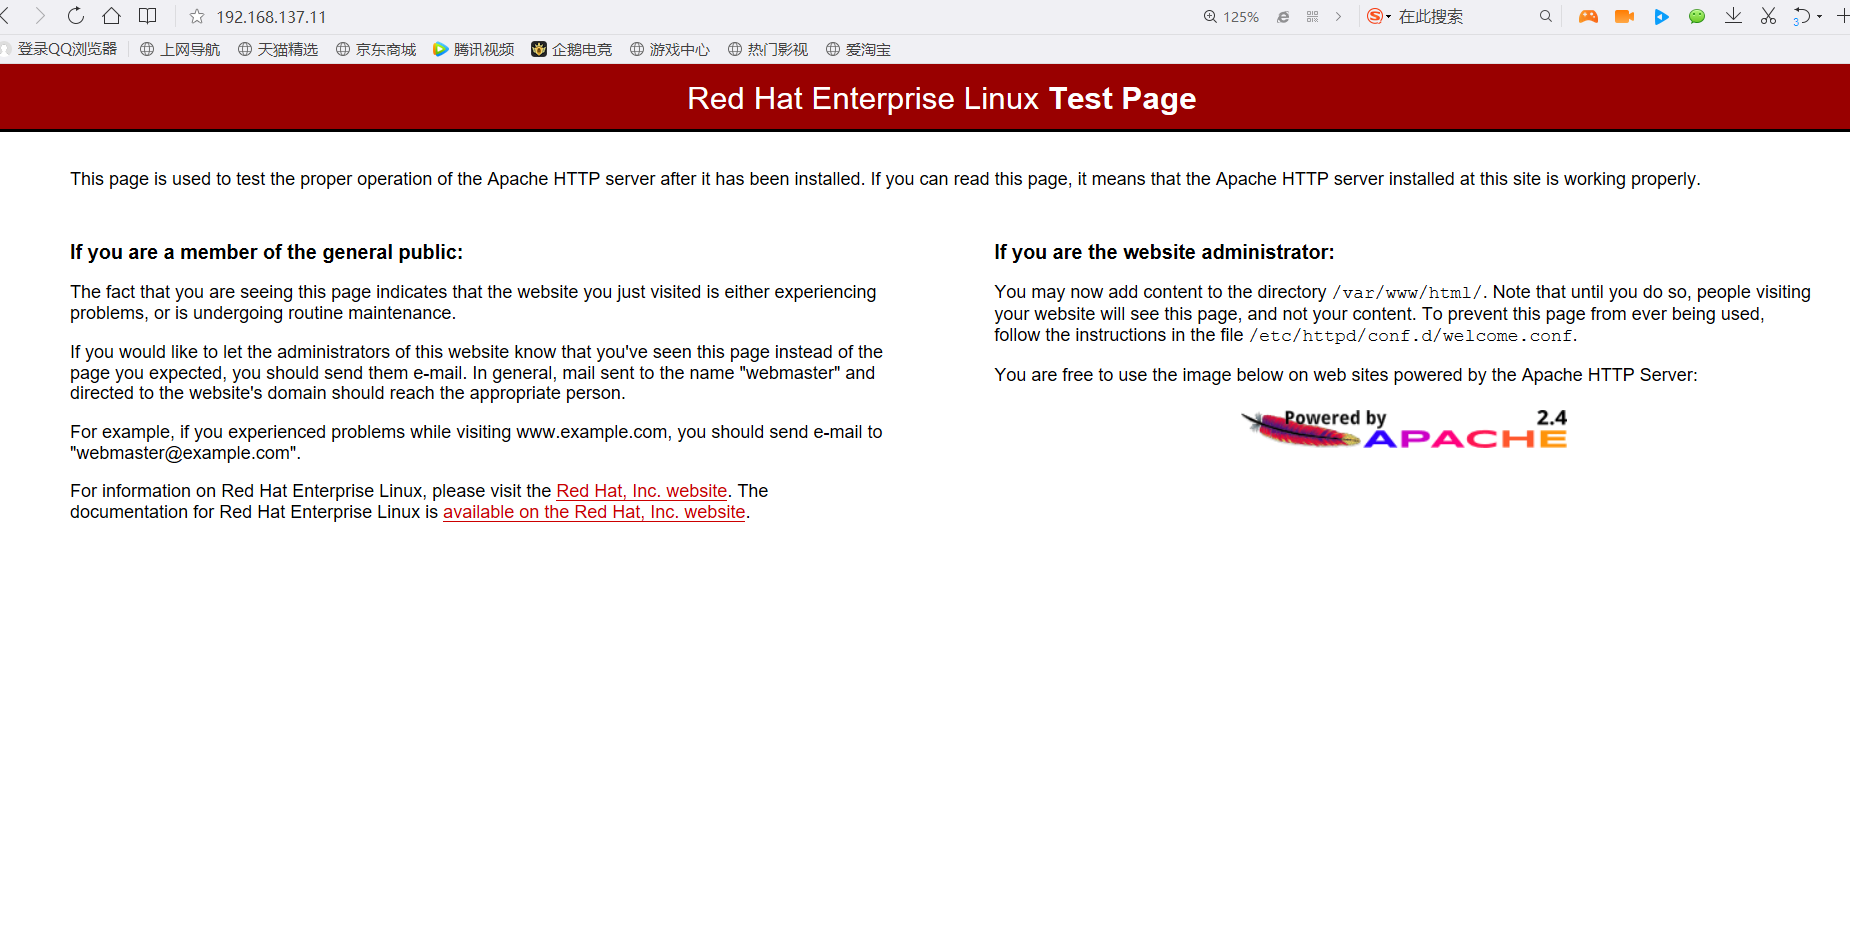Click 'If you are the website administrator:' heading
Screen dimensions: 1850x943
pyautogui.click(x=1164, y=252)
